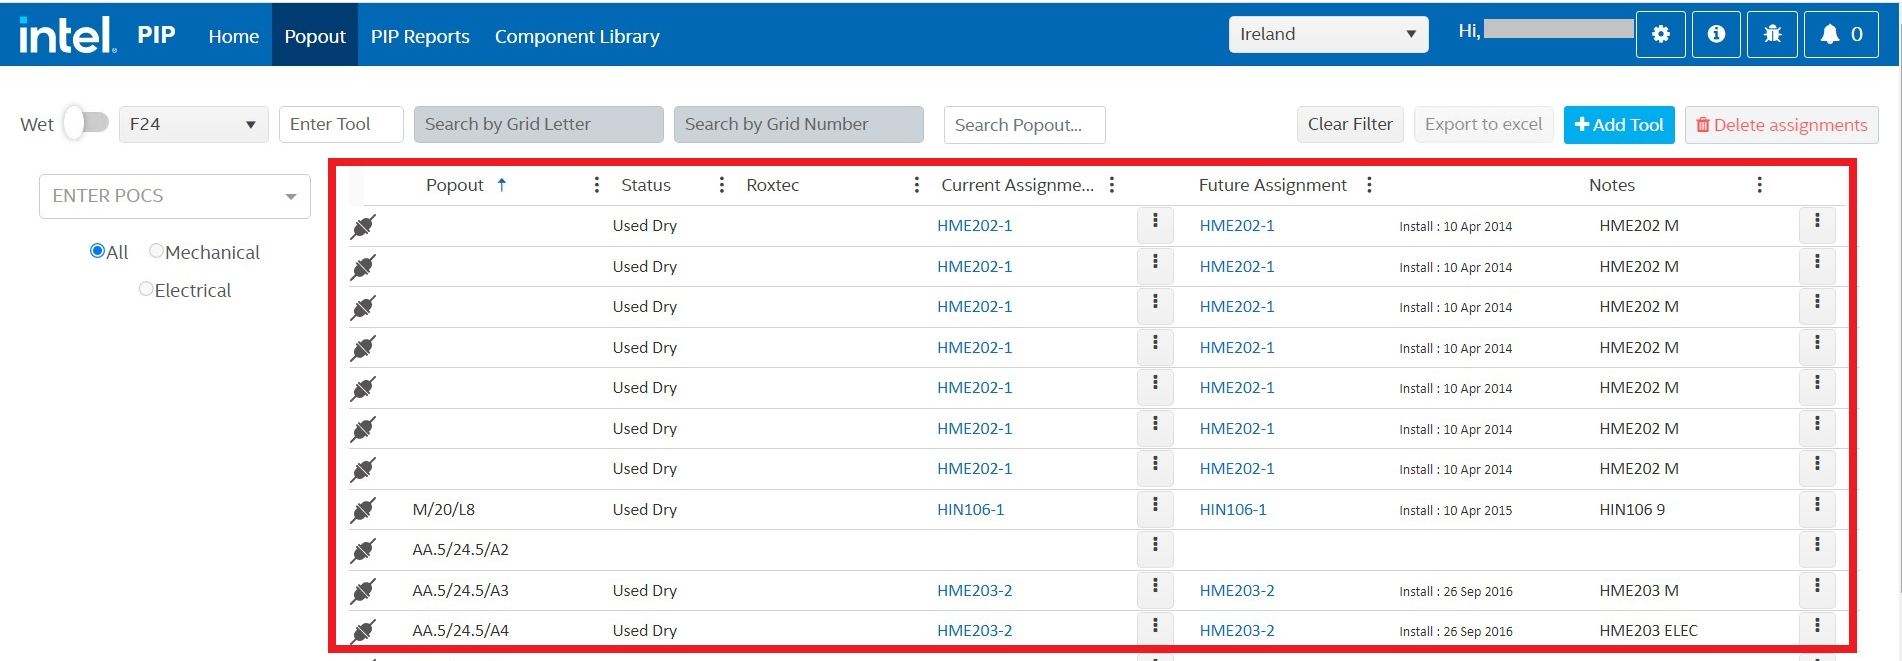Screen dimensions: 1902x661
Task: Toggle the Wet switch
Action: point(86,123)
